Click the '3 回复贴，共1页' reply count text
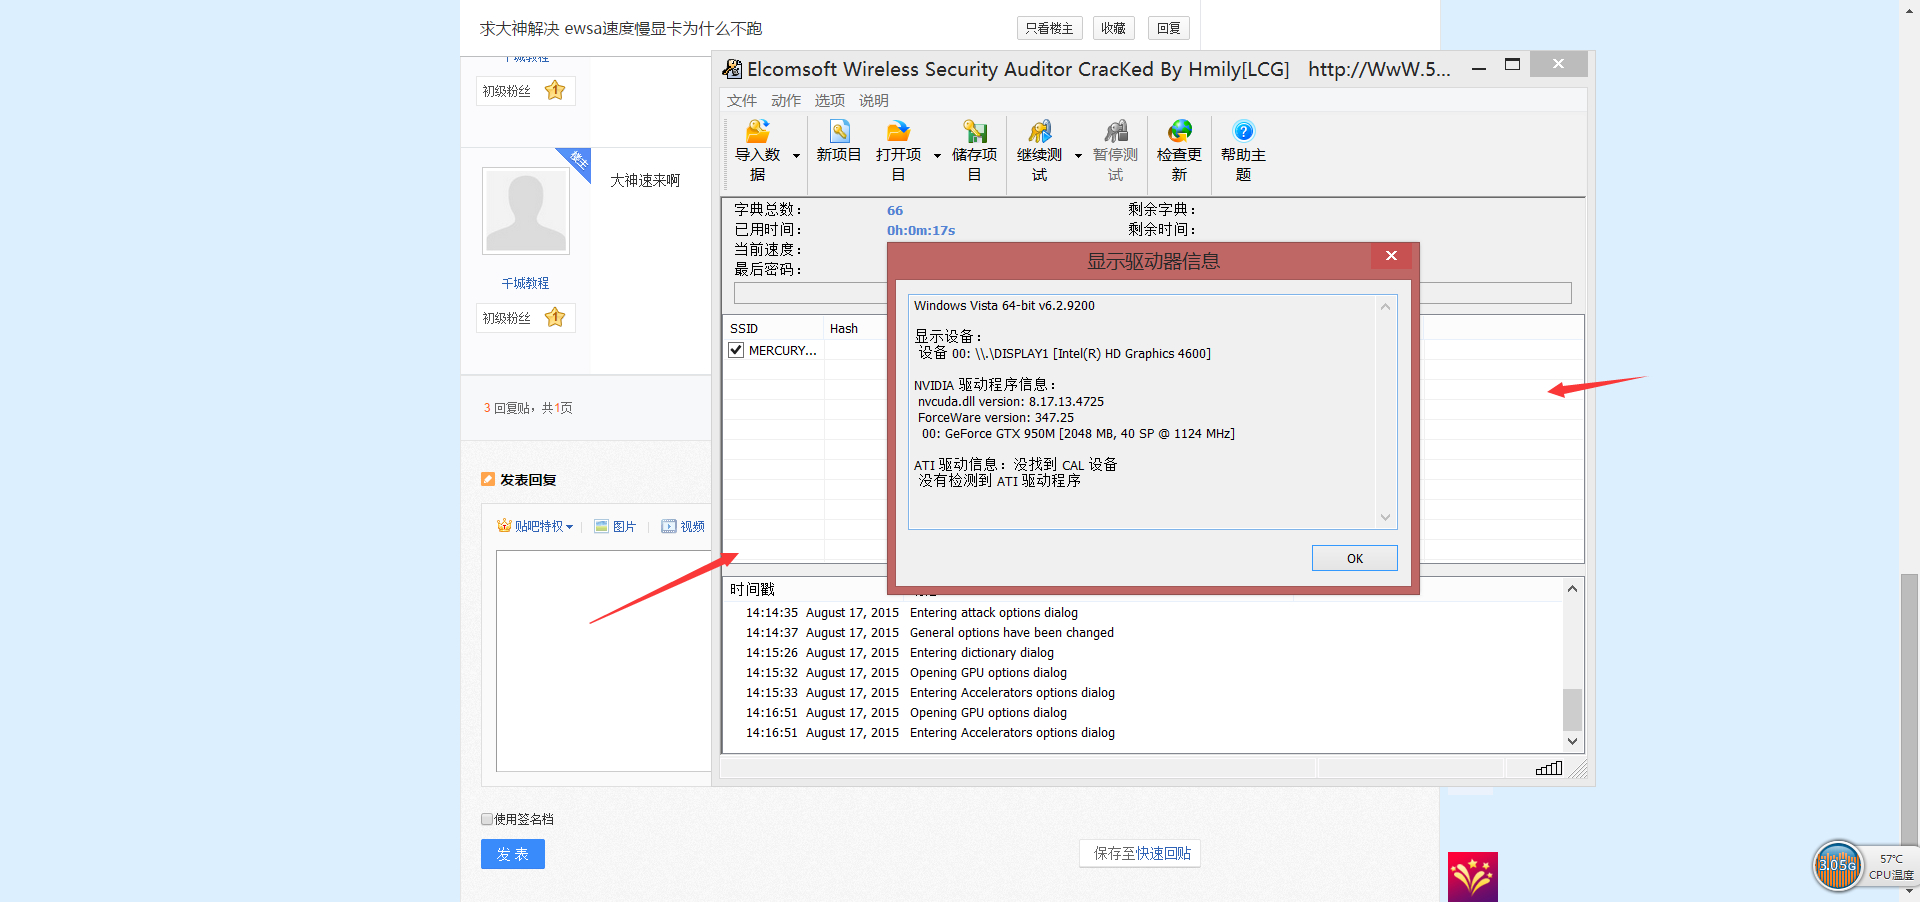 coord(528,408)
